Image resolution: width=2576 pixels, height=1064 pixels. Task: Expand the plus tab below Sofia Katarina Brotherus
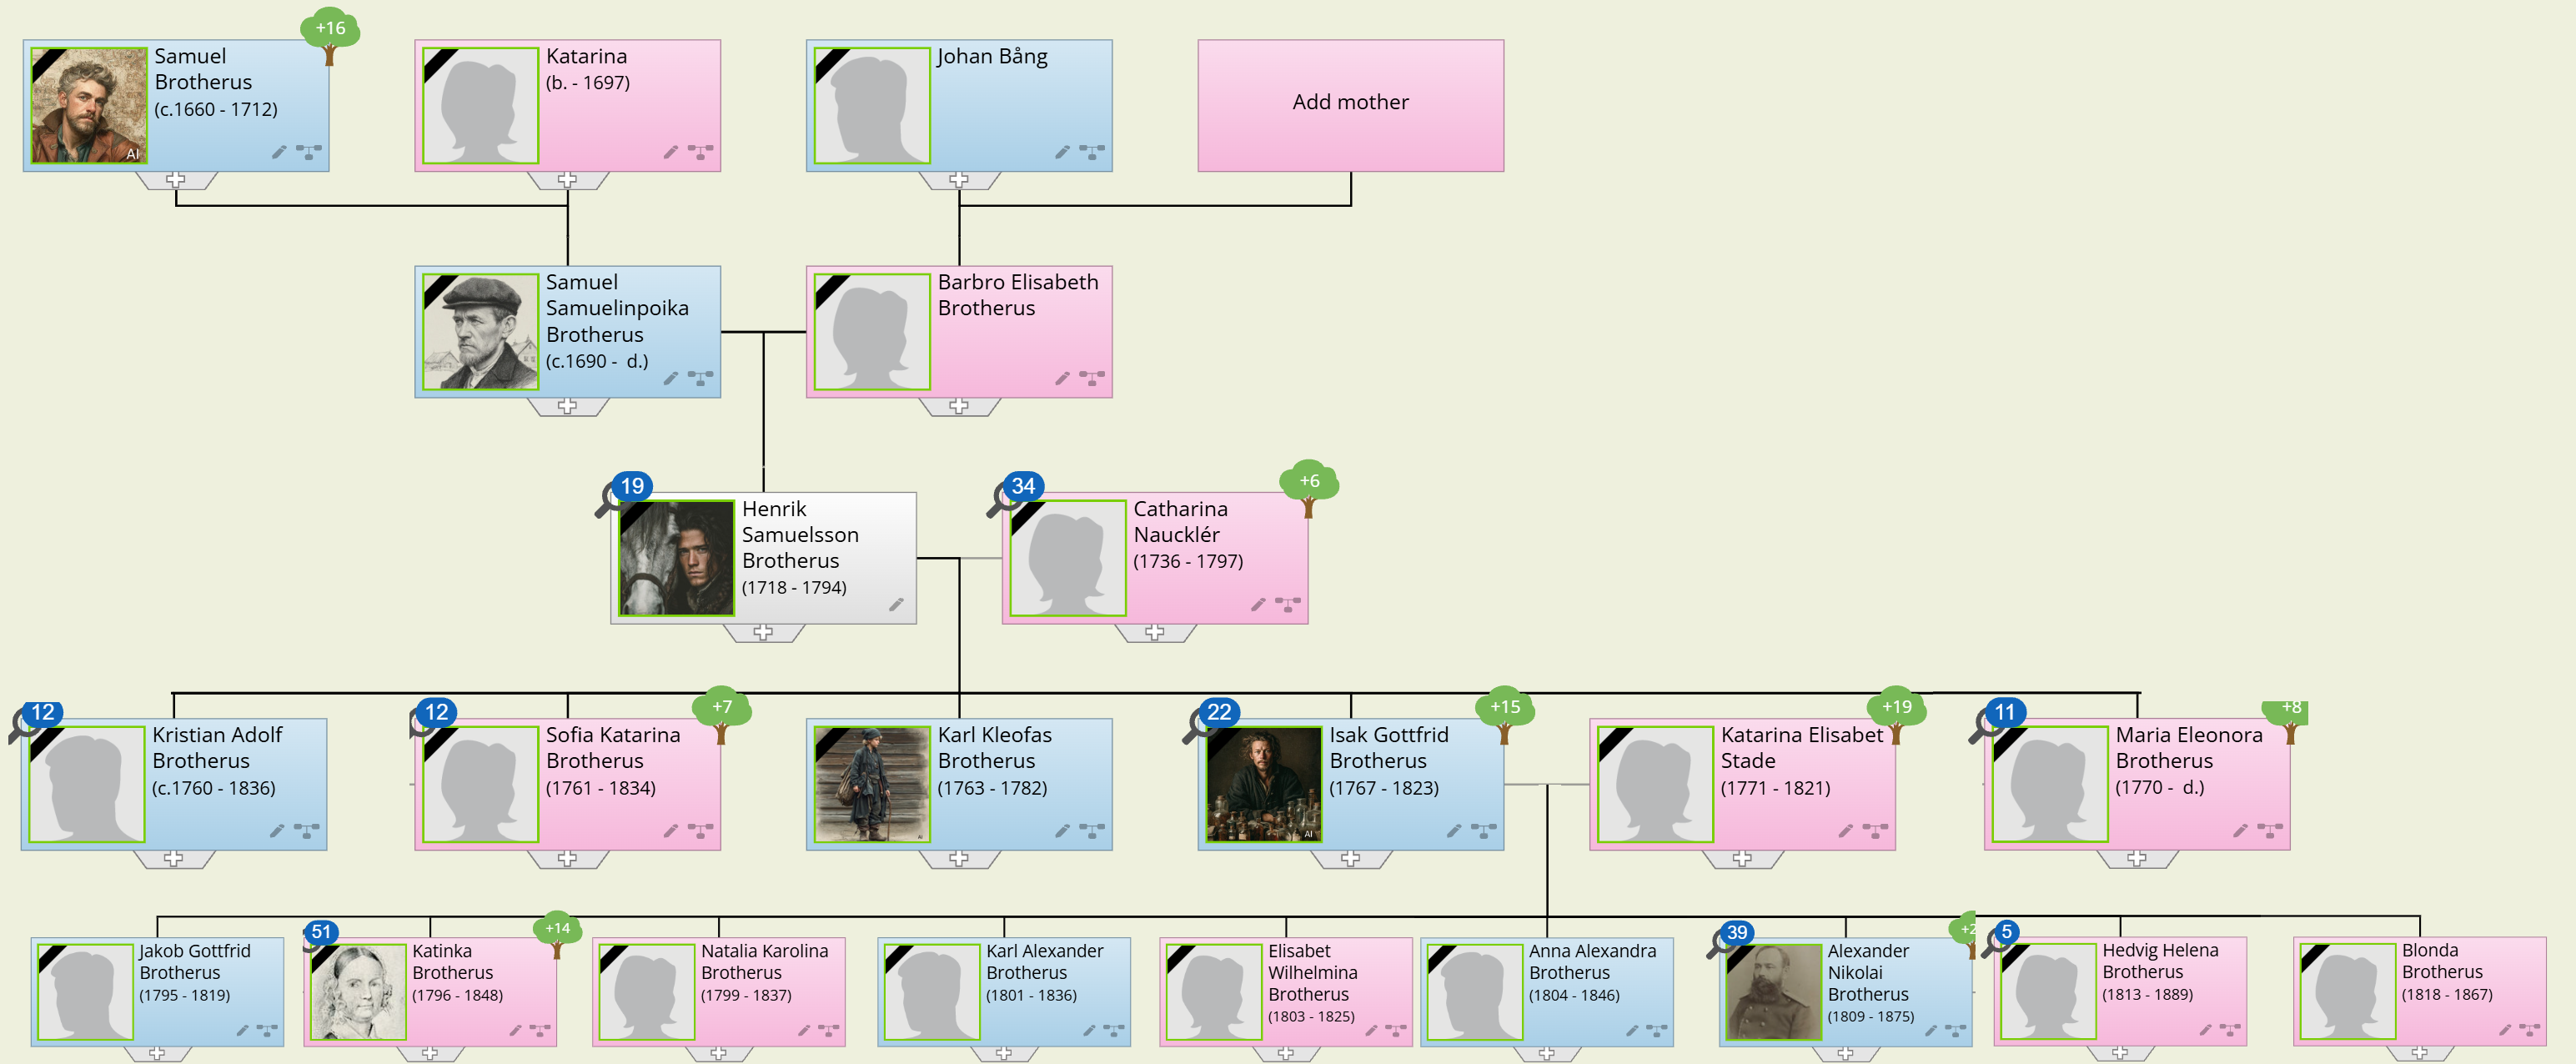[567, 859]
